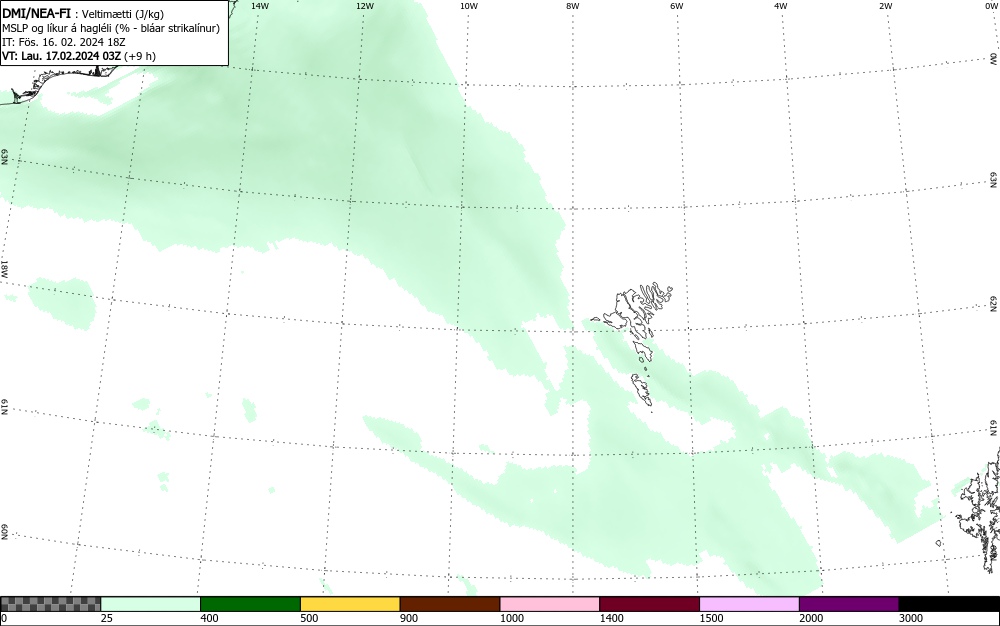
Task: Click the light green 25–400 legend swatch
Action: tap(151, 604)
